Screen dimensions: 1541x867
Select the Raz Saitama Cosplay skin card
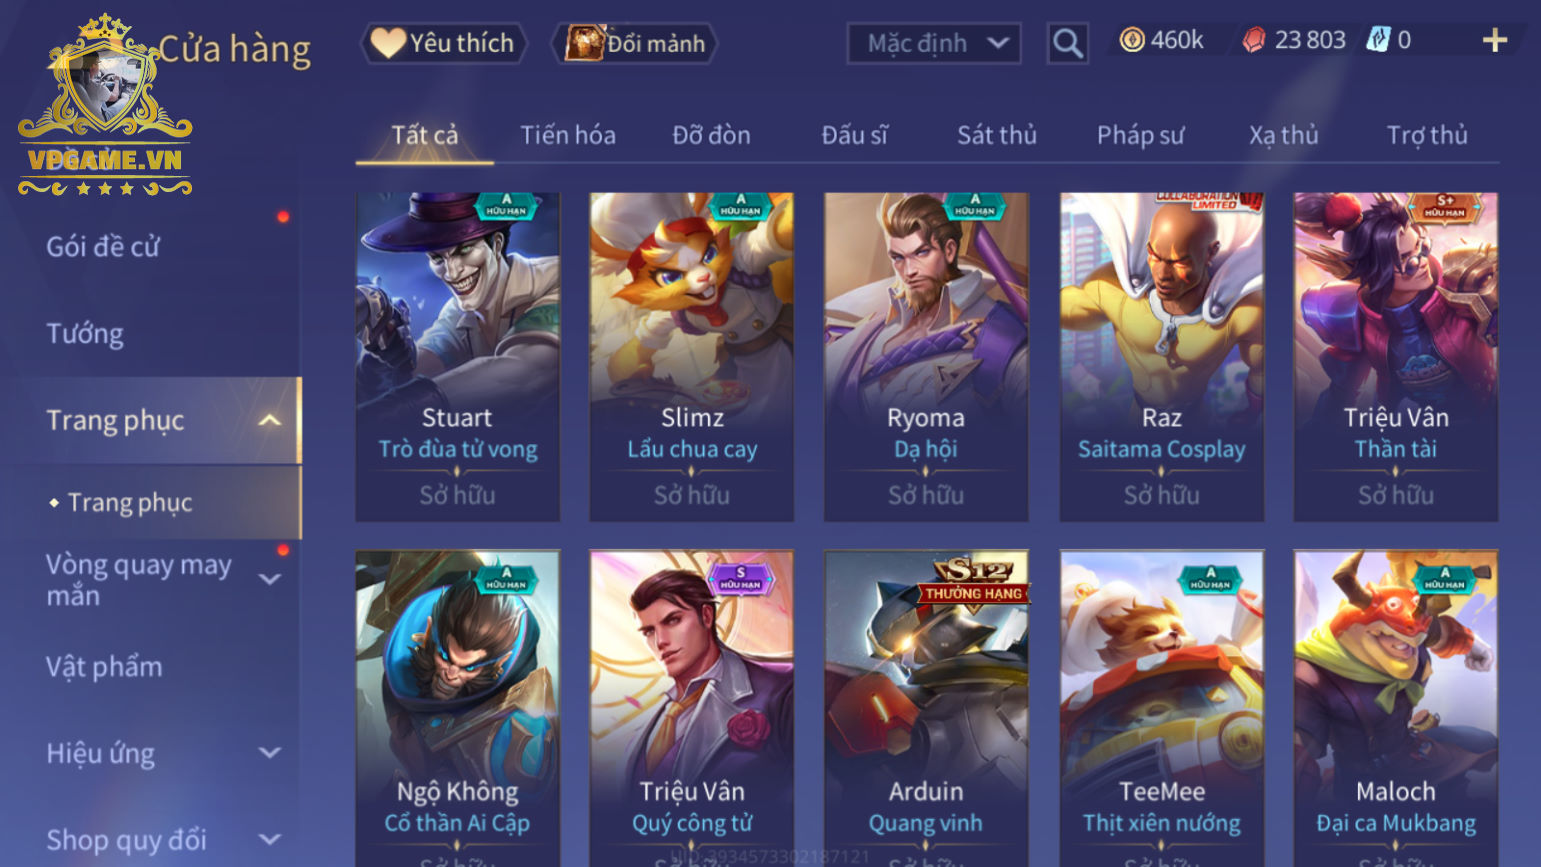(x=1162, y=357)
